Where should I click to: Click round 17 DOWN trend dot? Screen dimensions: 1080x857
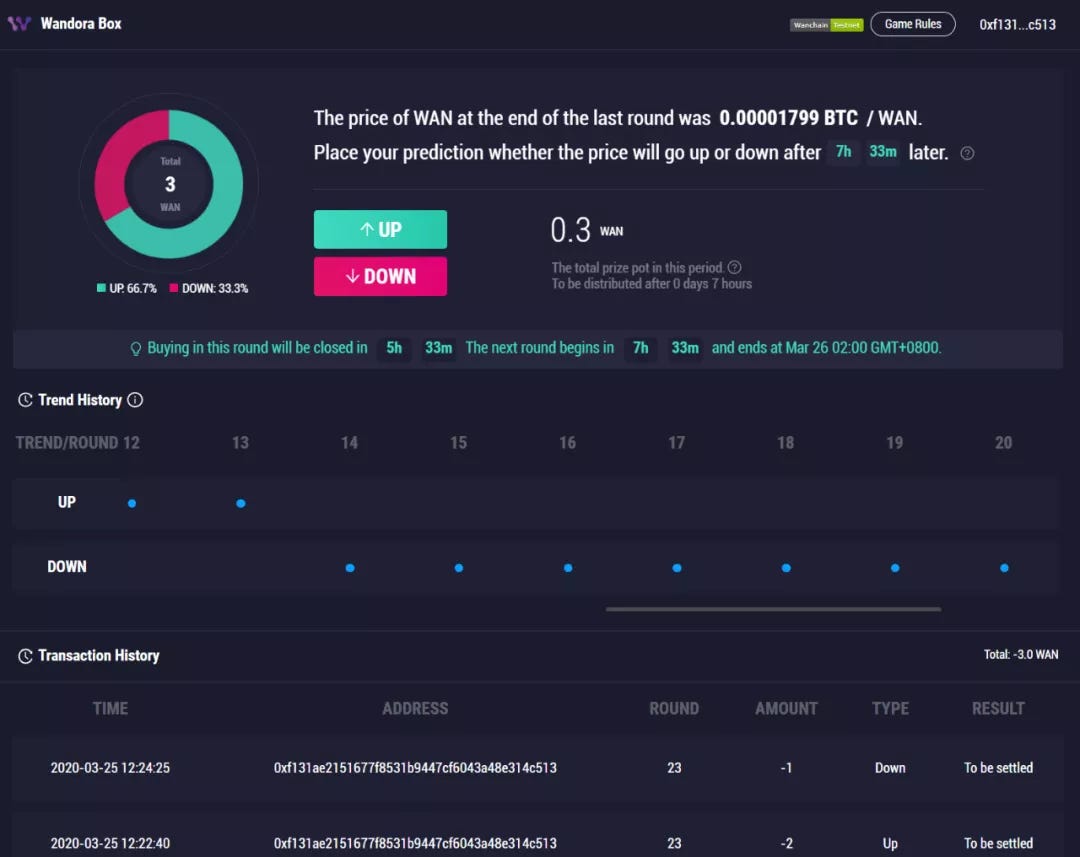(x=677, y=568)
